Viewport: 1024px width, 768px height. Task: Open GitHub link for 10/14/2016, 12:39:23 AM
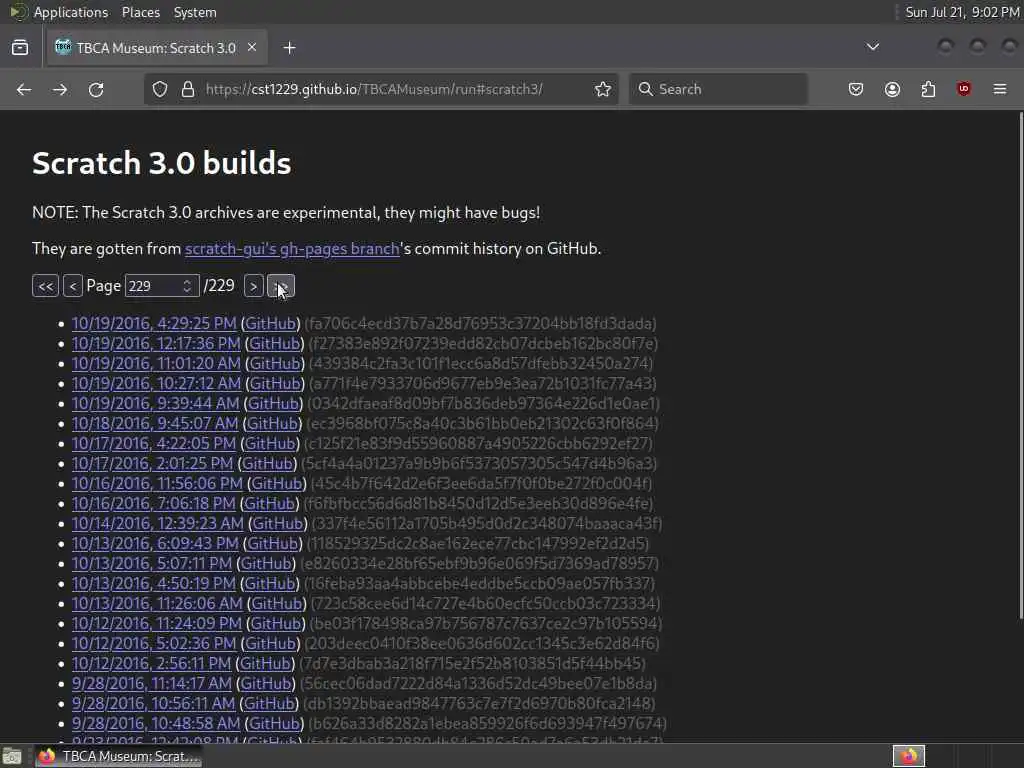tap(278, 523)
